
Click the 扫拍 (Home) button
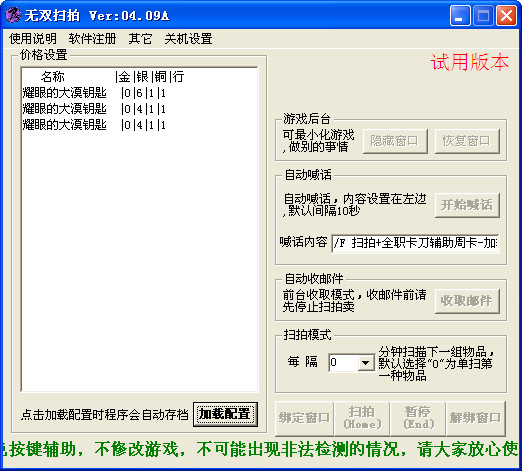[x=362, y=418]
